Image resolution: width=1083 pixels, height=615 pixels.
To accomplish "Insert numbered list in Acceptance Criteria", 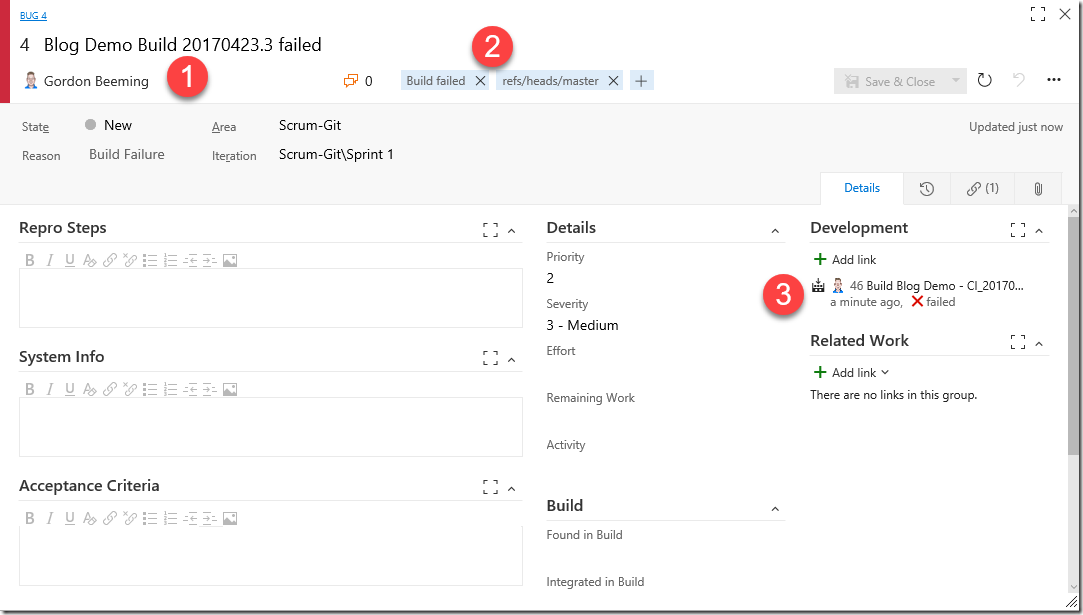I will click(x=170, y=518).
